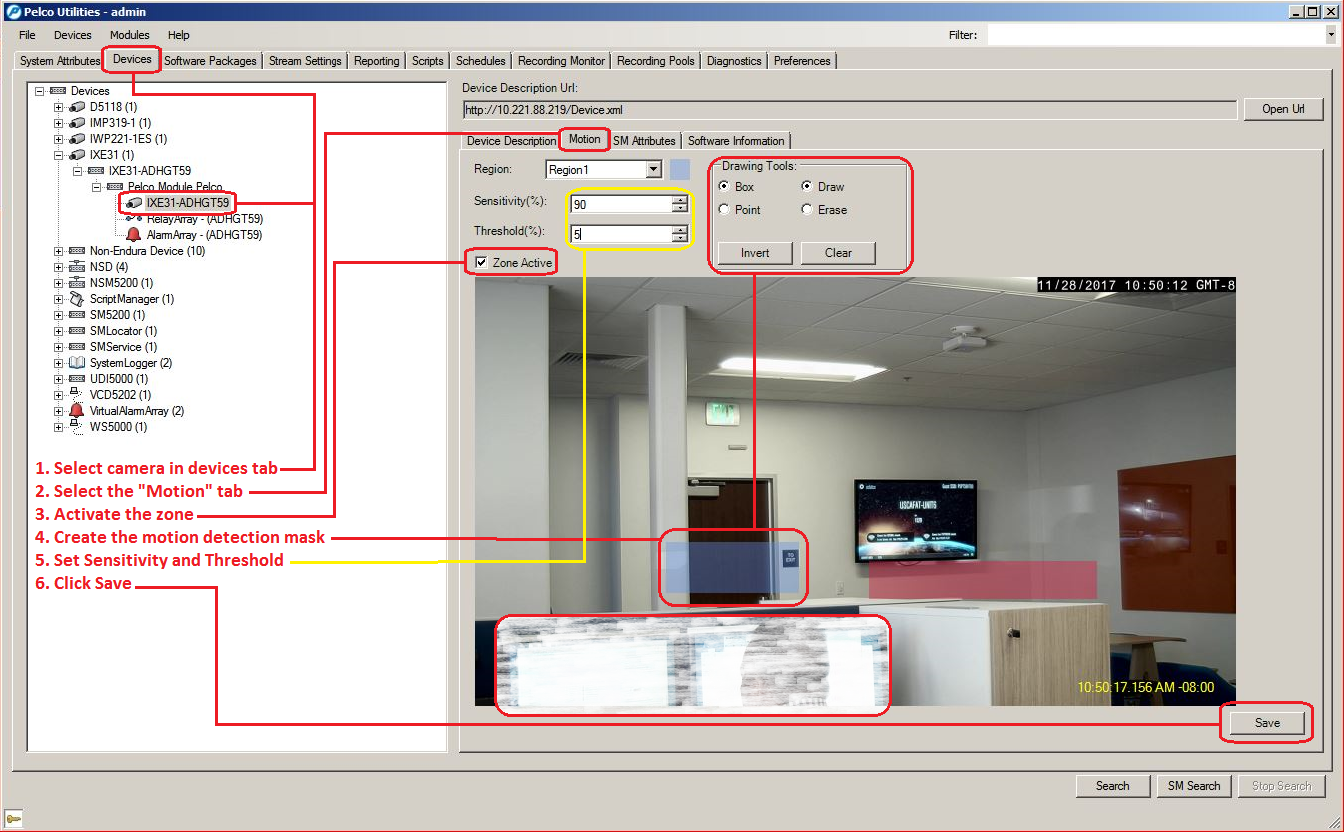1344x832 pixels.
Task: Click the key icon in the status bar
Action: coord(13,818)
